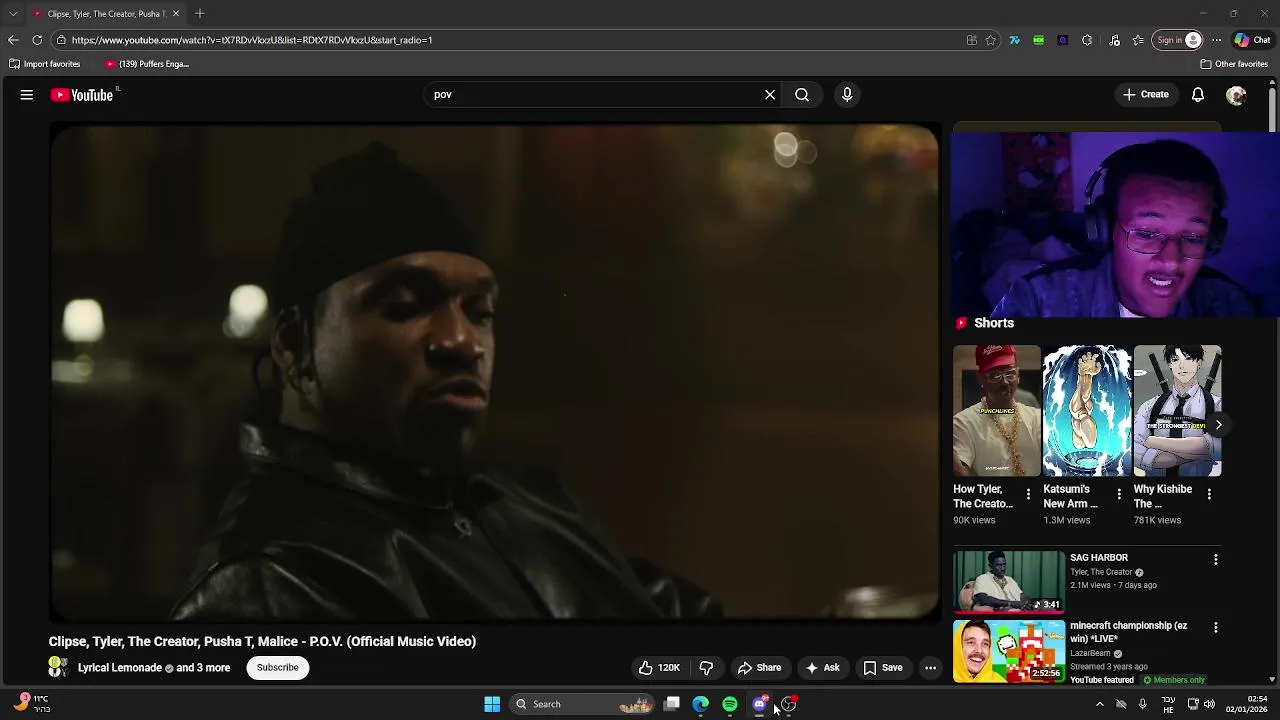Open options for Why Kishibe short
This screenshot has height=720, width=1280.
pos(1209,494)
